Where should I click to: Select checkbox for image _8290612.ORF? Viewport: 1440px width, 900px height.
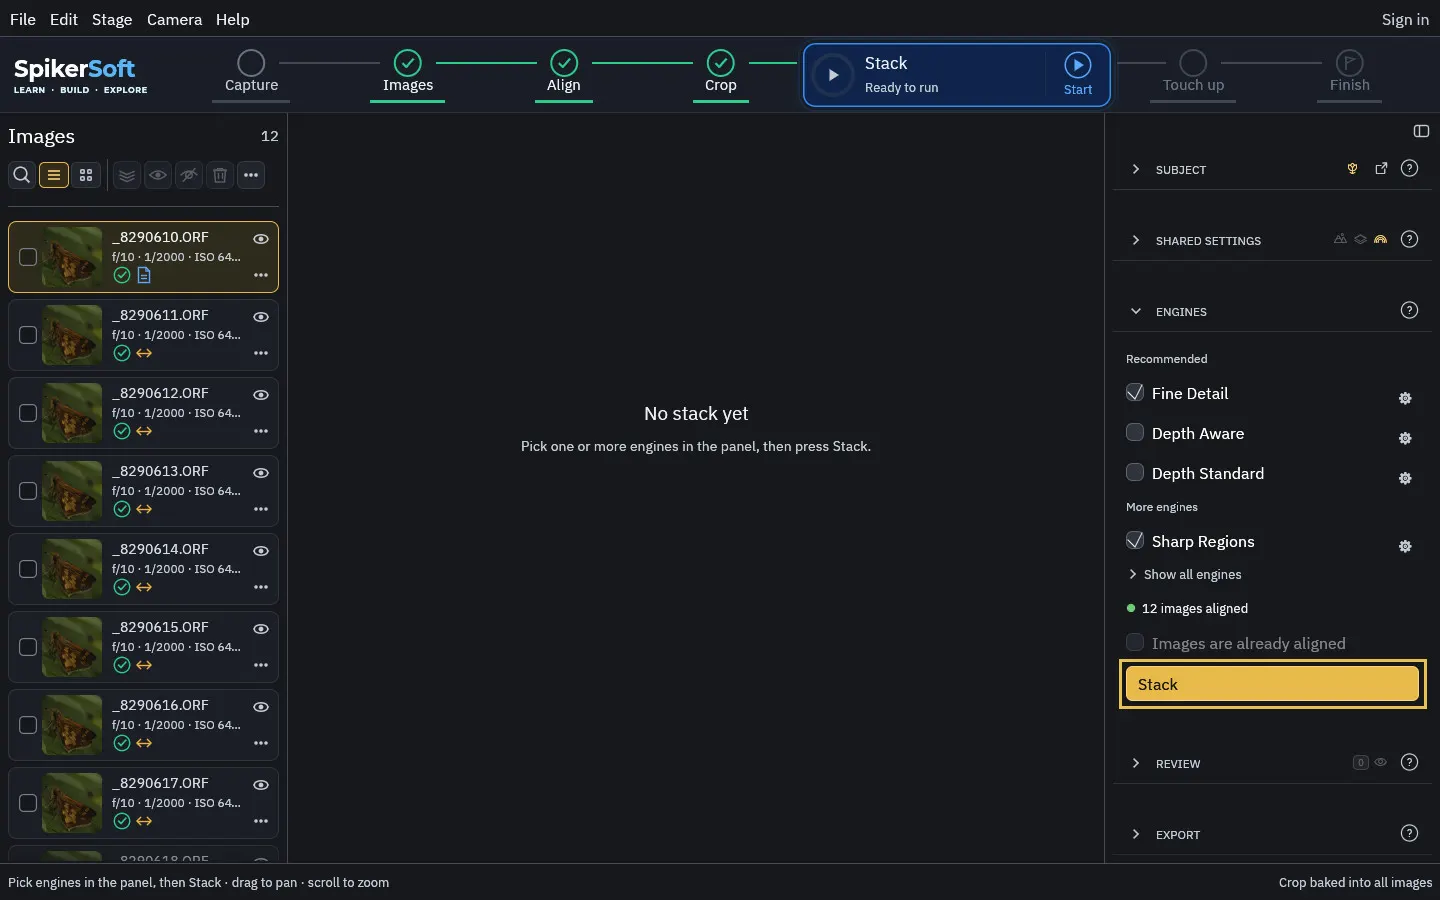click(28, 413)
